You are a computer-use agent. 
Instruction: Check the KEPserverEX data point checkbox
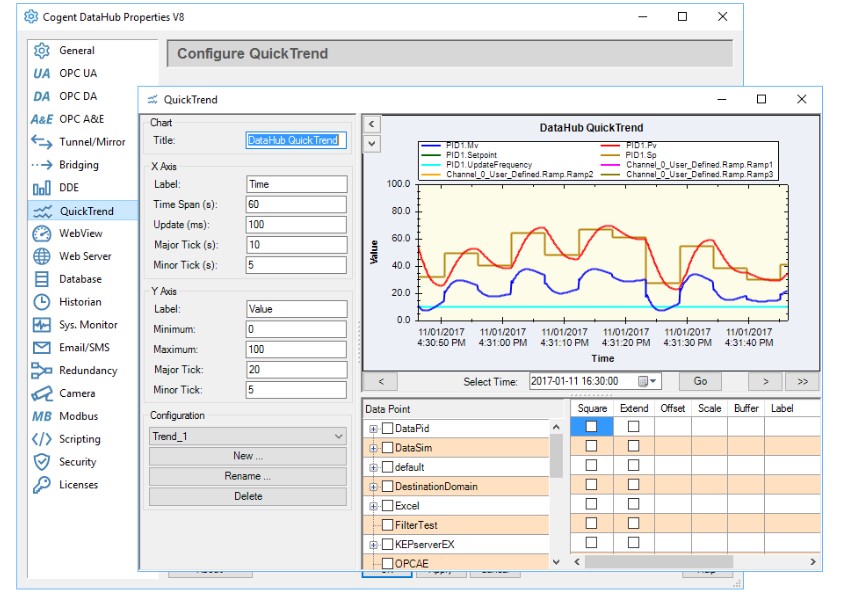(x=387, y=545)
